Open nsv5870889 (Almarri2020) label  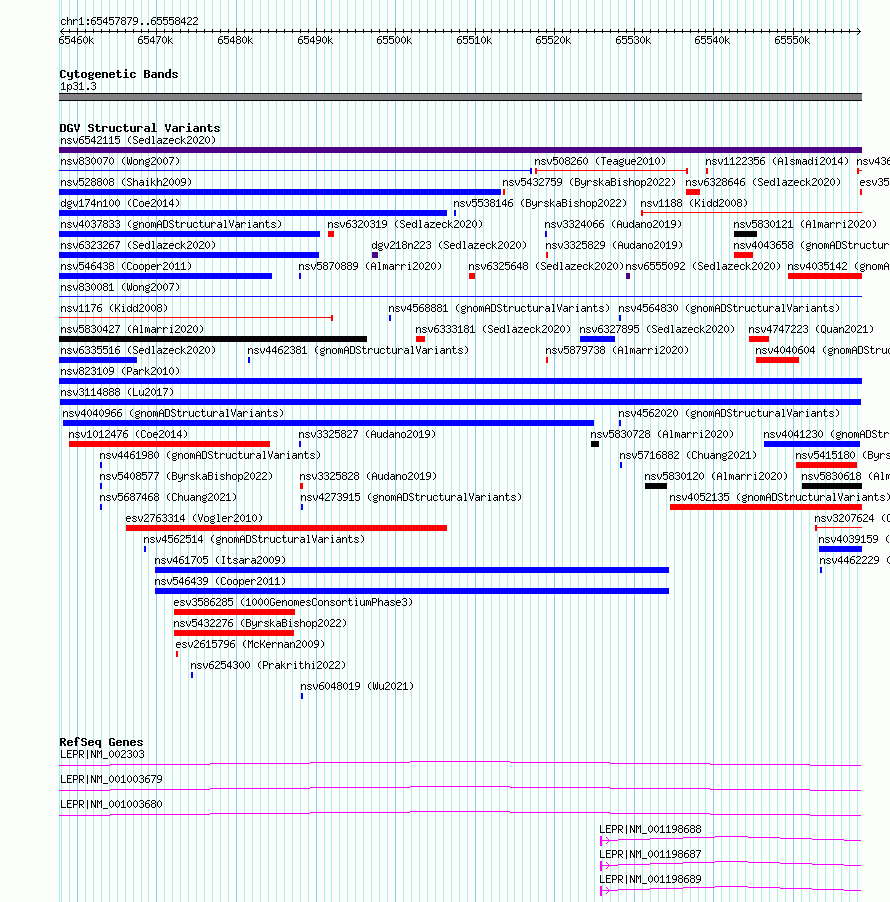click(x=370, y=266)
